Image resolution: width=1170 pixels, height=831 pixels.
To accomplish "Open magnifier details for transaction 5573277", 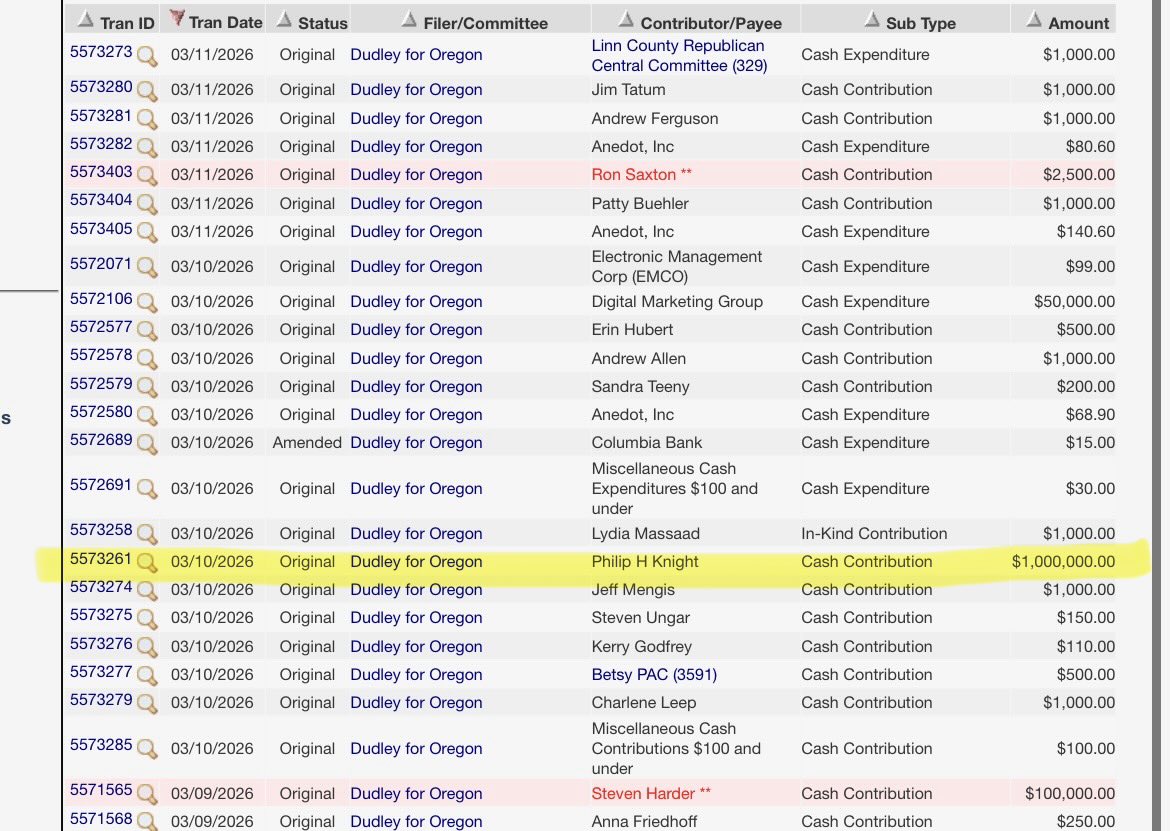I will (147, 676).
